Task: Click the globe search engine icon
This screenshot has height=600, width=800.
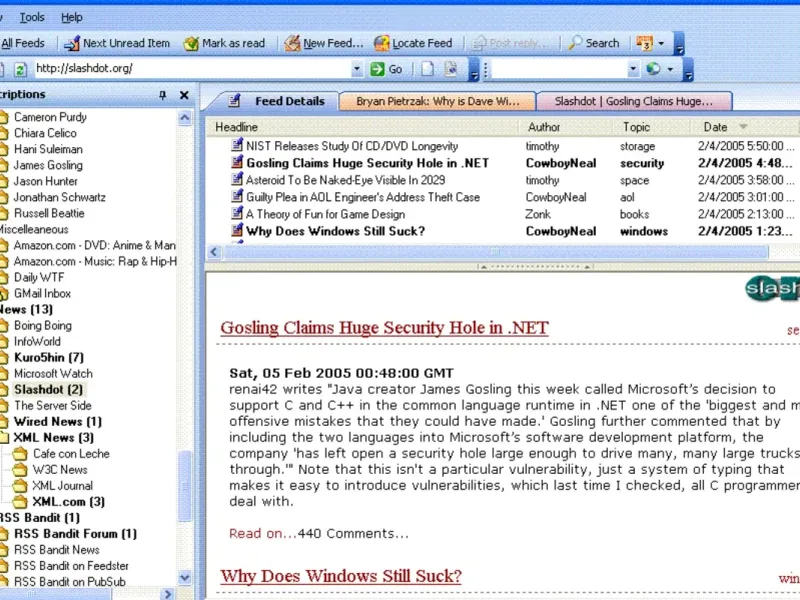Action: (653, 69)
